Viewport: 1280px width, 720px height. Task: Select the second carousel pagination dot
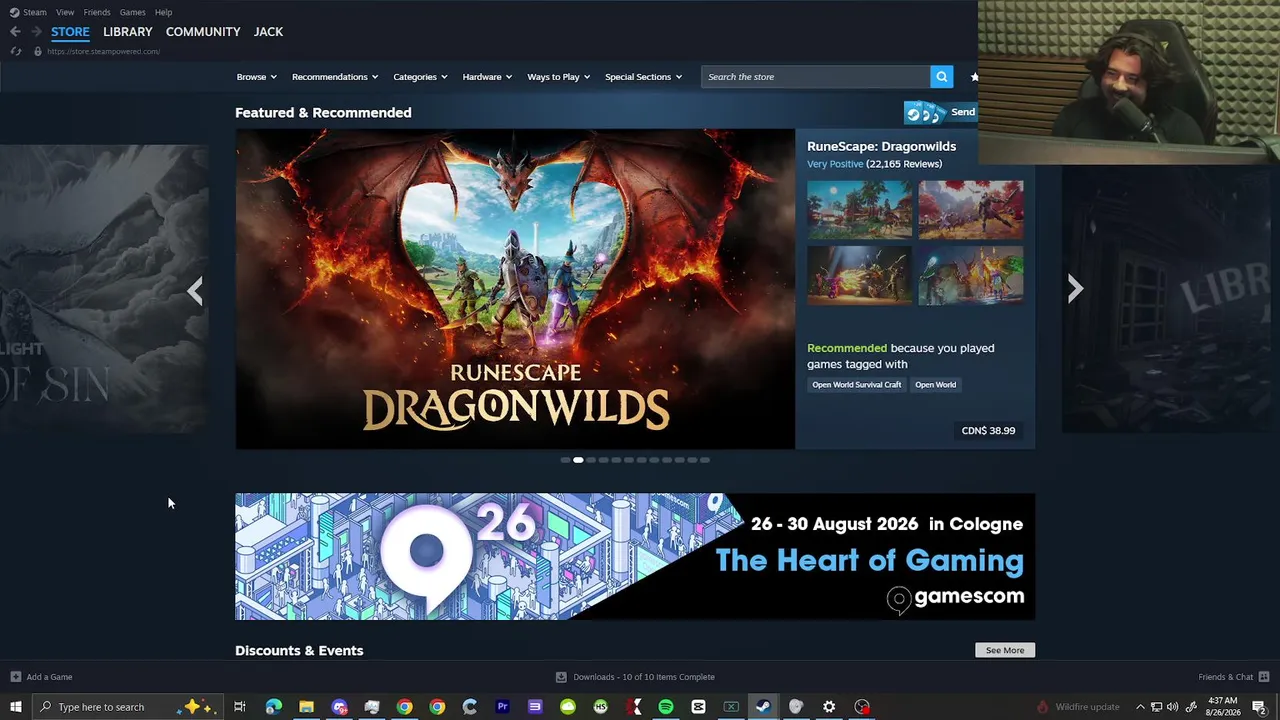click(578, 460)
